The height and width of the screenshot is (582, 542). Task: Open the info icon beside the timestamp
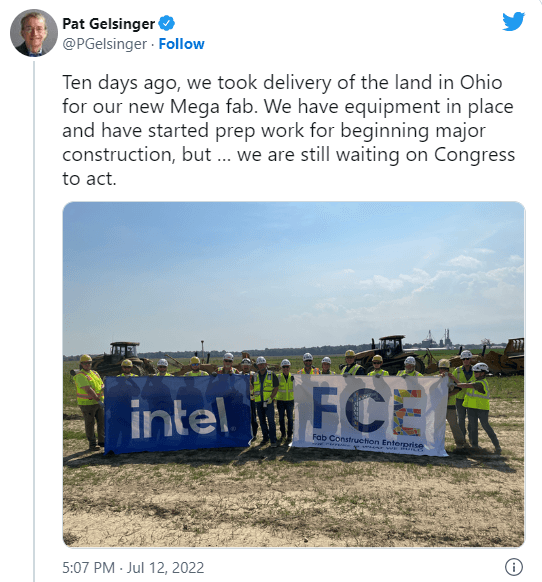pos(514,567)
